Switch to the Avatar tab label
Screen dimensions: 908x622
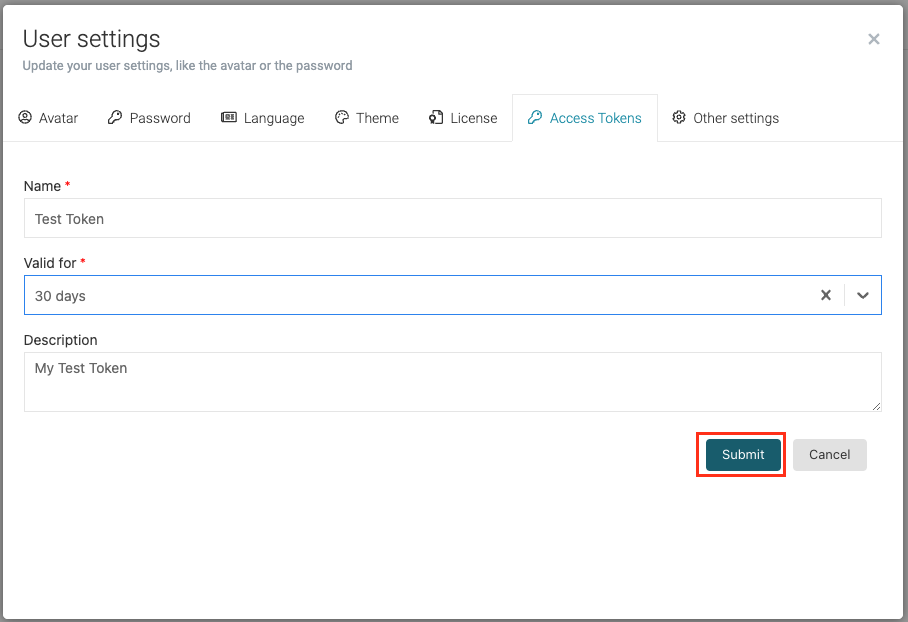point(59,118)
